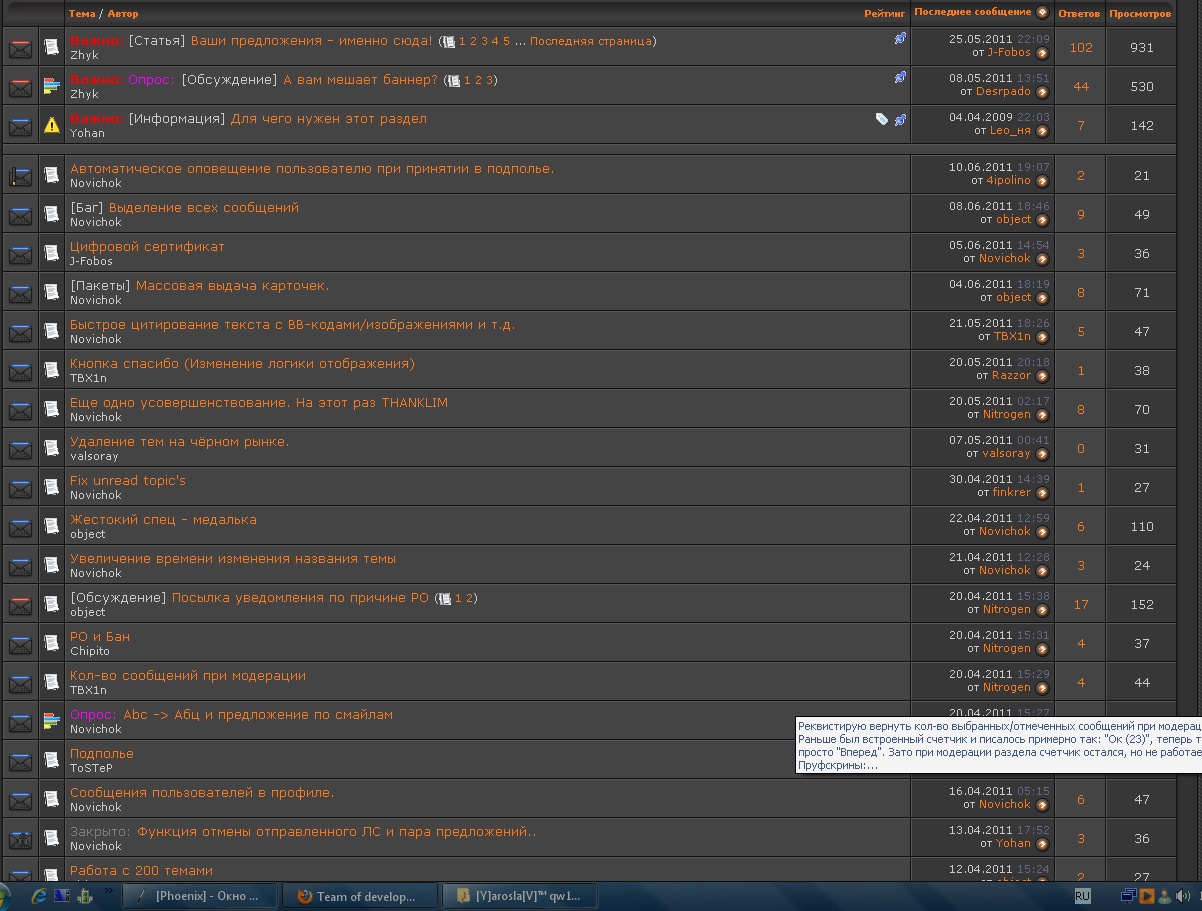Viewport: 1202px width, 911px height.
Task: Click RU language indicator in taskbar
Action: tap(1082, 896)
